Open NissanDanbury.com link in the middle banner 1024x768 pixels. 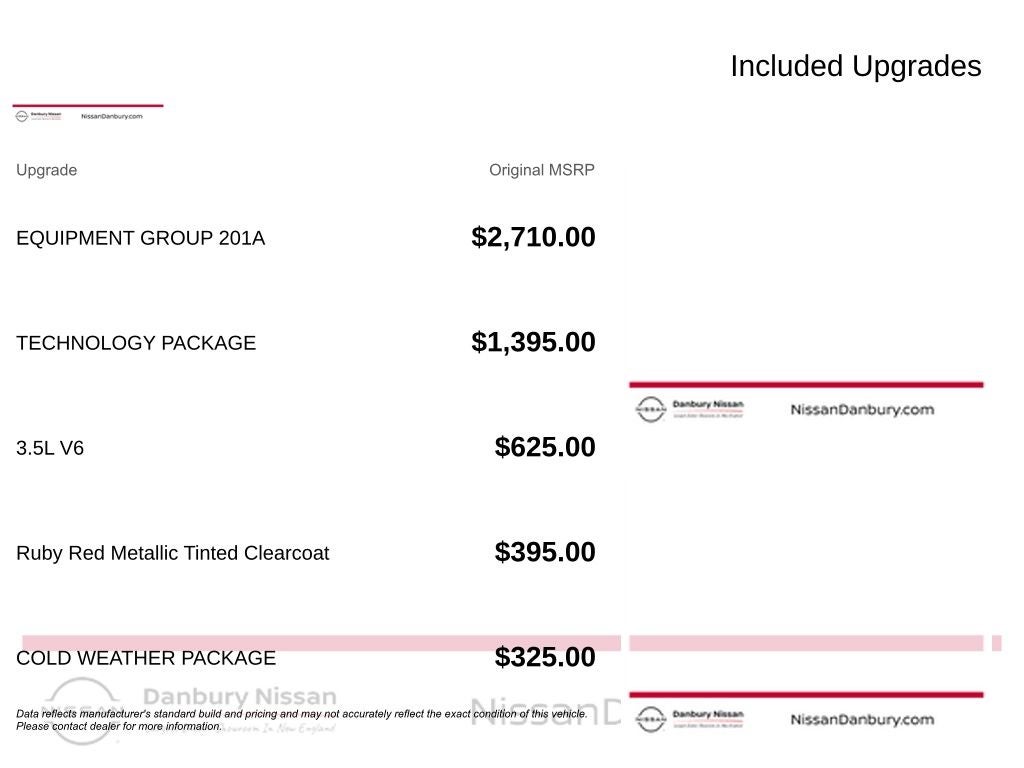861,409
